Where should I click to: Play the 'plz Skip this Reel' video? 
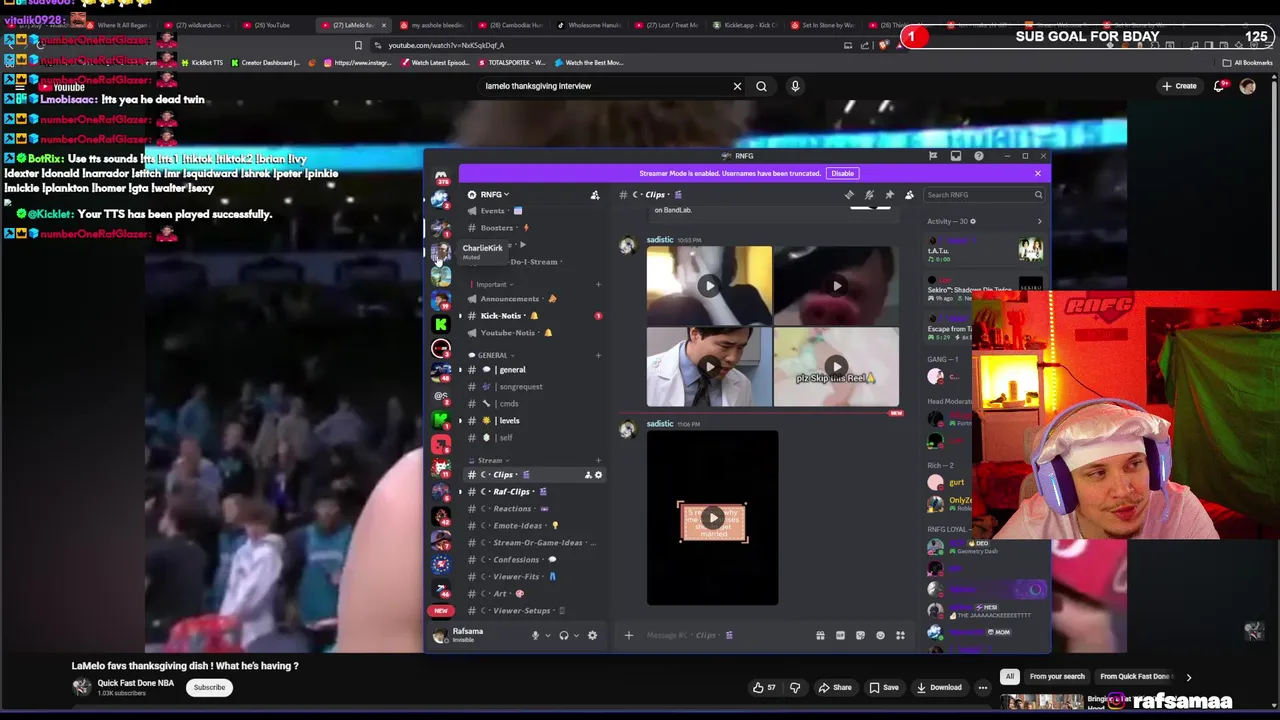coord(836,367)
